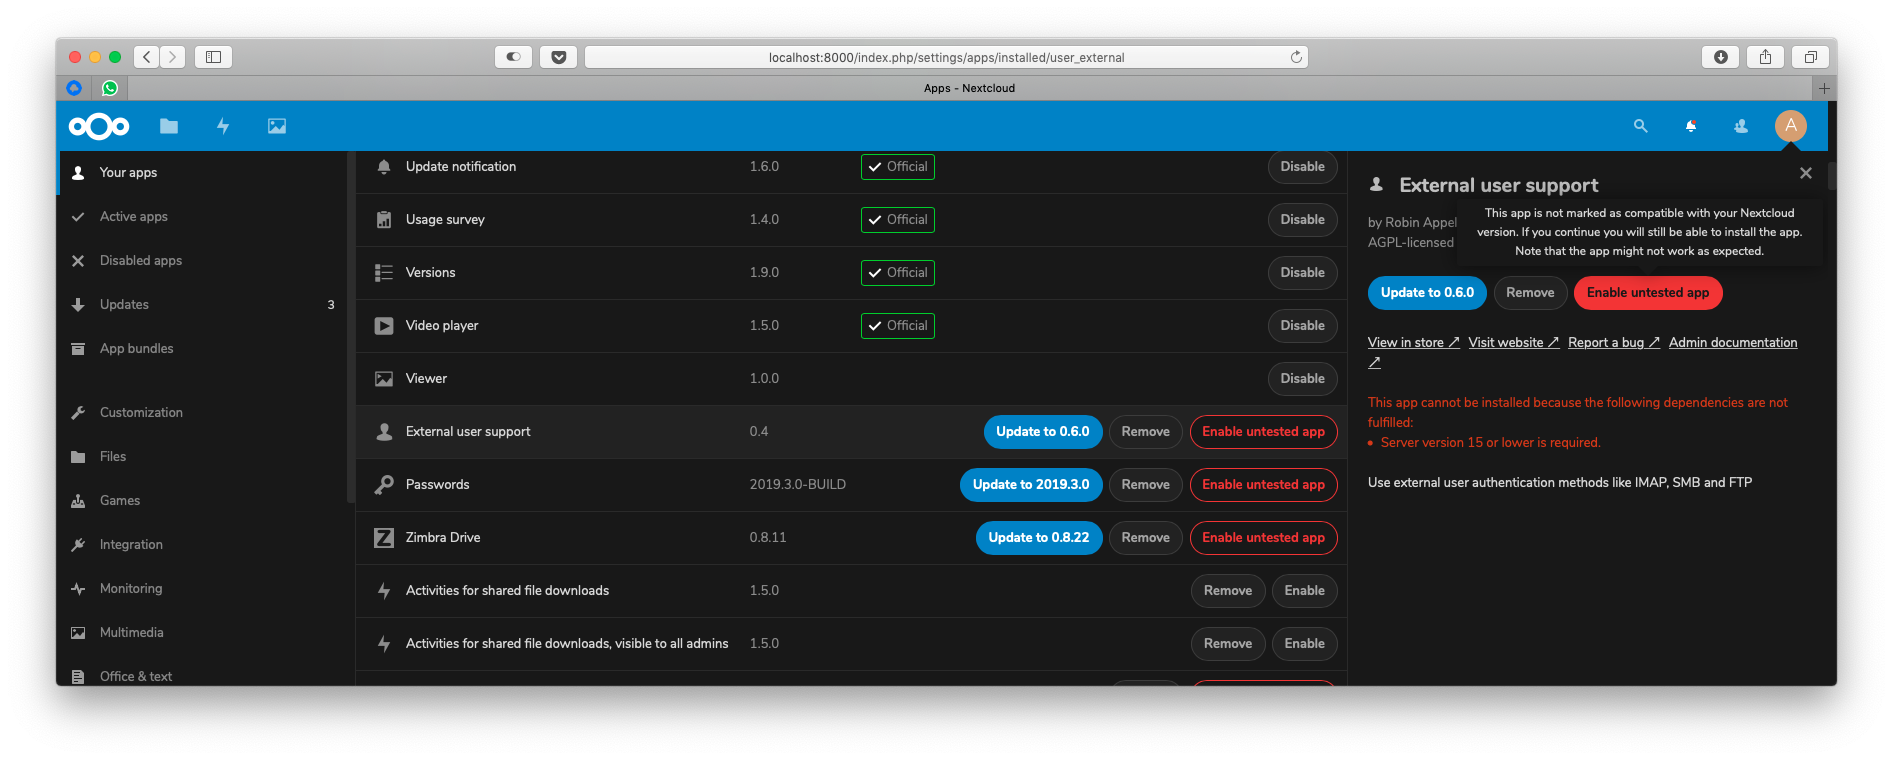This screenshot has width=1893, height=760.
Task: Enable untested Passwords app
Action: [1263, 485]
